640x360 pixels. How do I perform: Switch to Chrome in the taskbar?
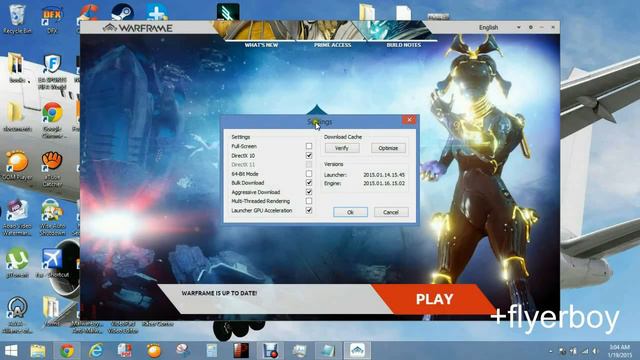coord(67,351)
